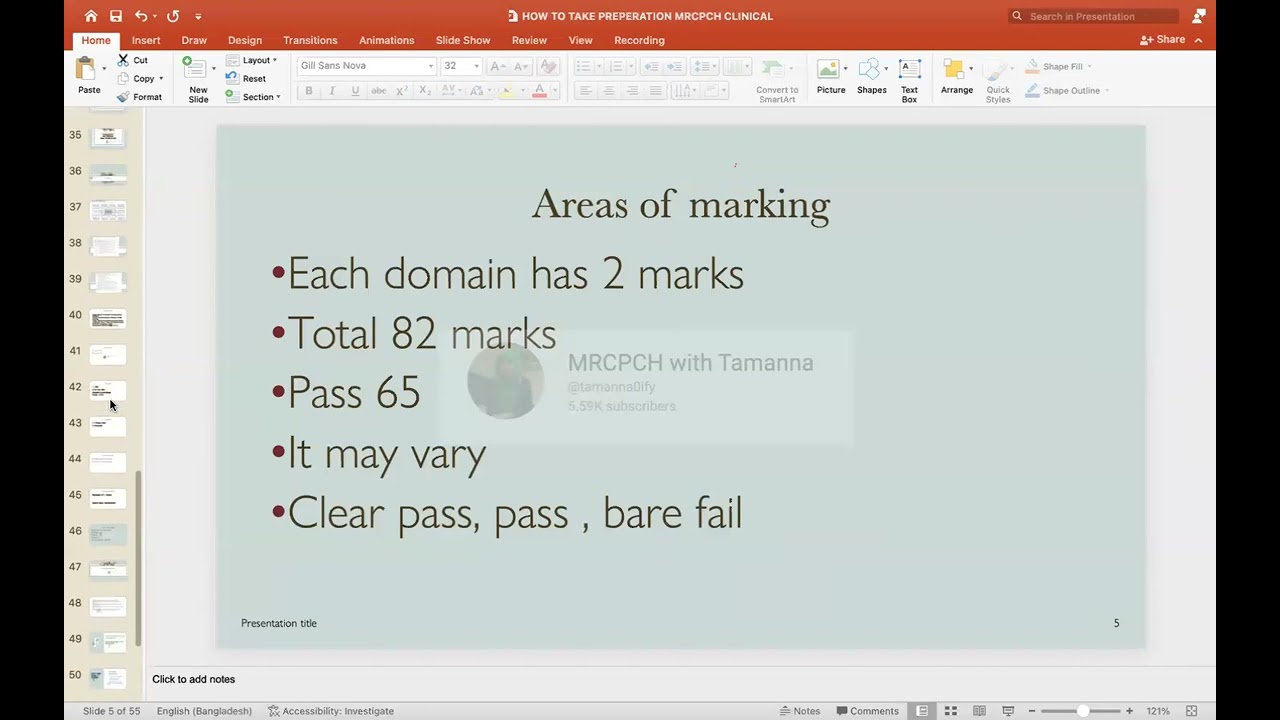Toggle italic formatting
Screen dimensions: 1280x720
coord(332,91)
